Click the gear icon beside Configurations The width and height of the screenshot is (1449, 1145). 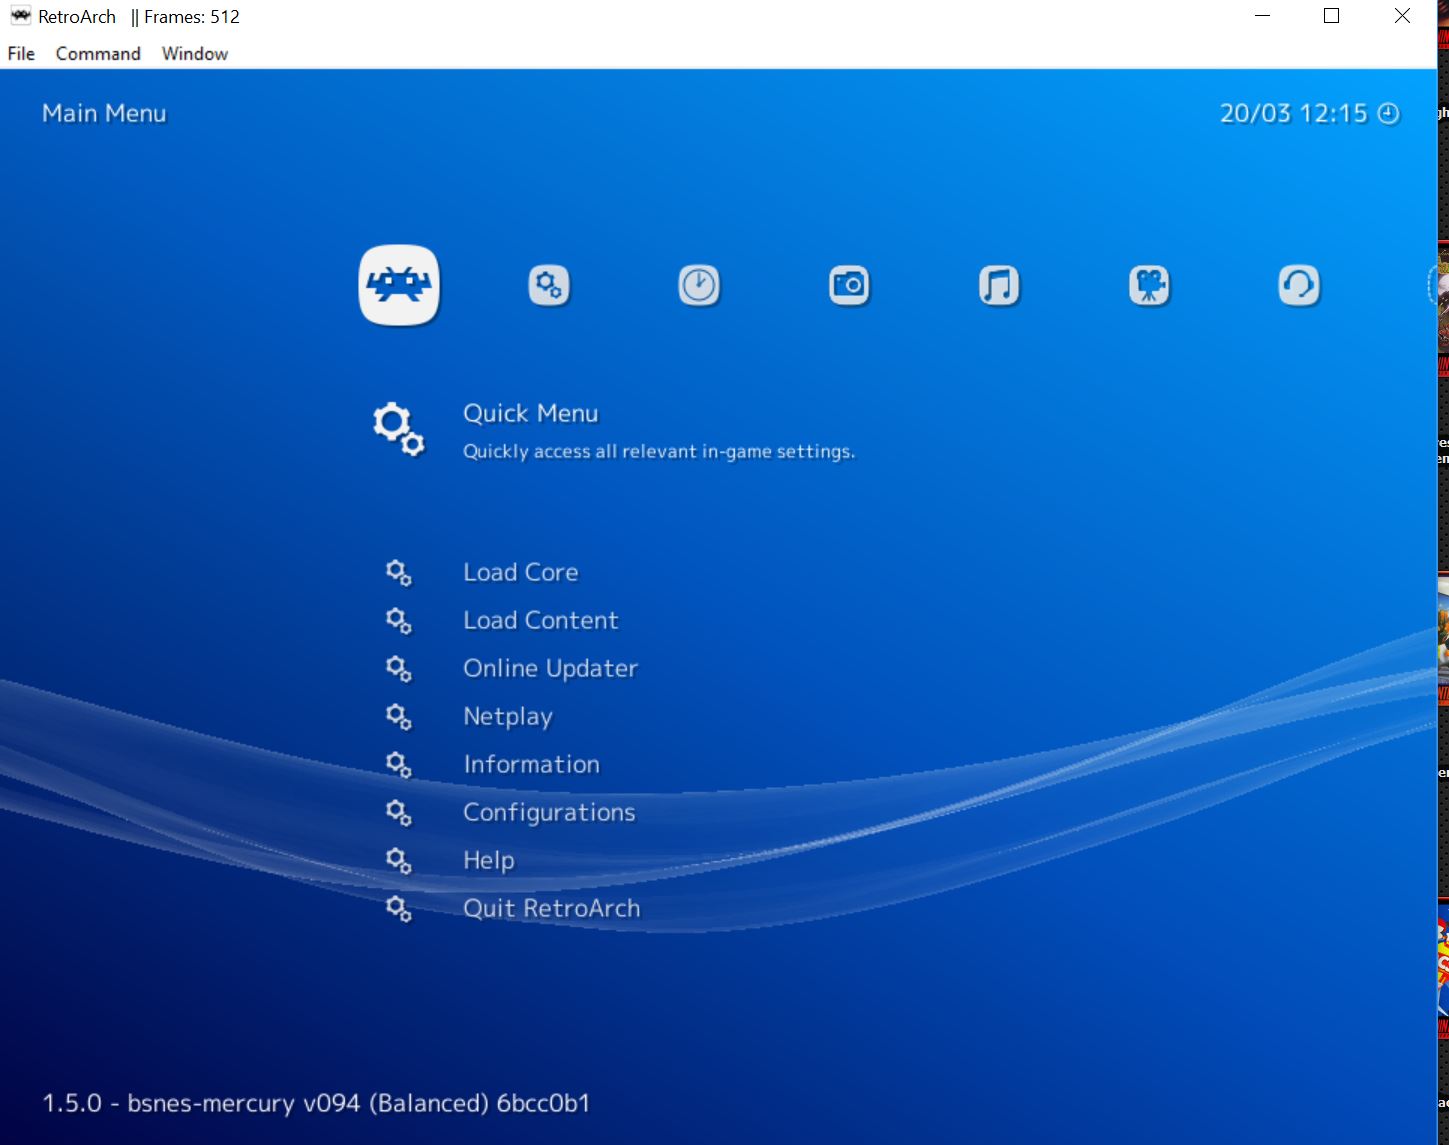point(399,813)
